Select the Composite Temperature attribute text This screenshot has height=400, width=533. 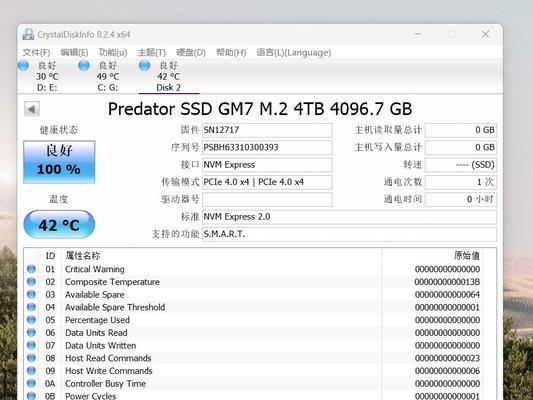pos(112,282)
